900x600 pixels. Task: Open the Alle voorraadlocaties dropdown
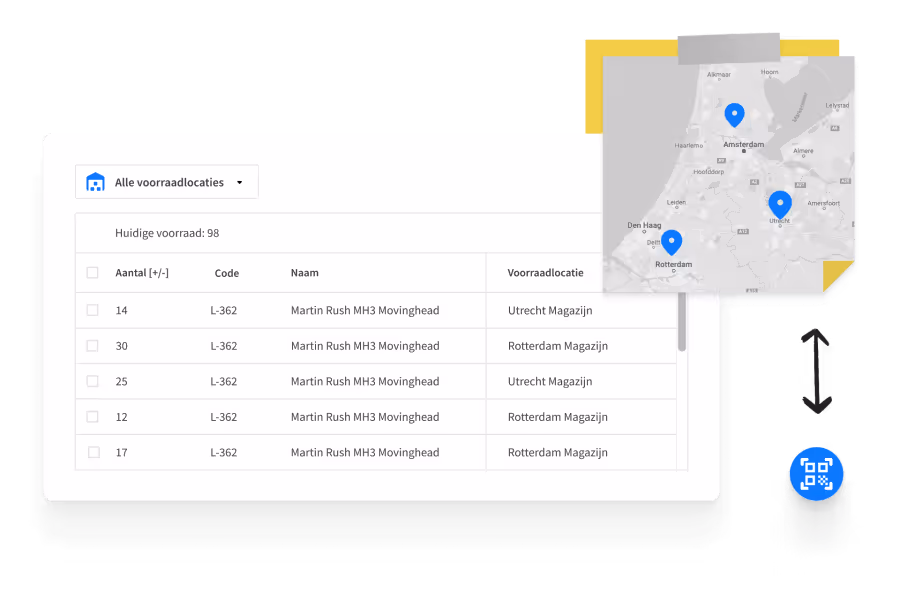click(166, 182)
